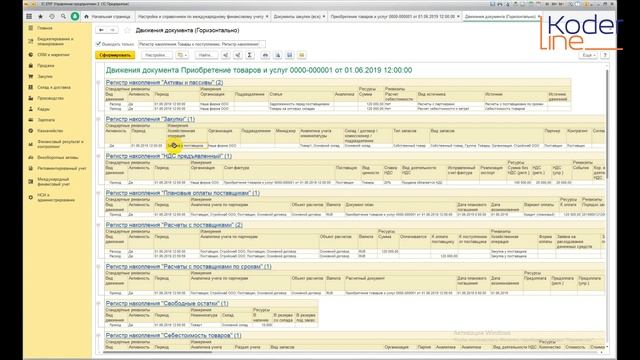Open the Казначейство section
The width and height of the screenshot is (640, 360).
click(x=50, y=131)
